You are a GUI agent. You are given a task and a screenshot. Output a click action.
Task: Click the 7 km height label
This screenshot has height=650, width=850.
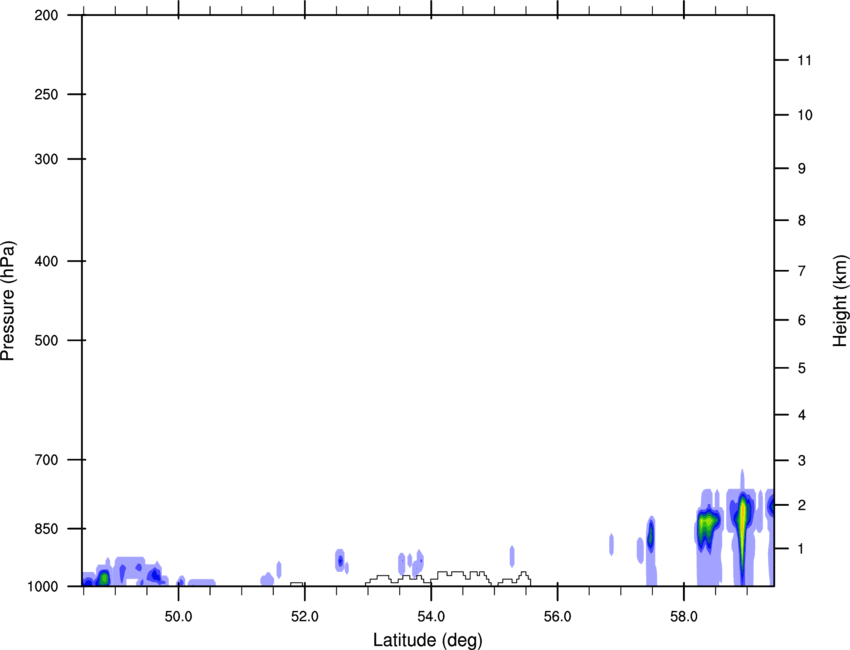802,271
